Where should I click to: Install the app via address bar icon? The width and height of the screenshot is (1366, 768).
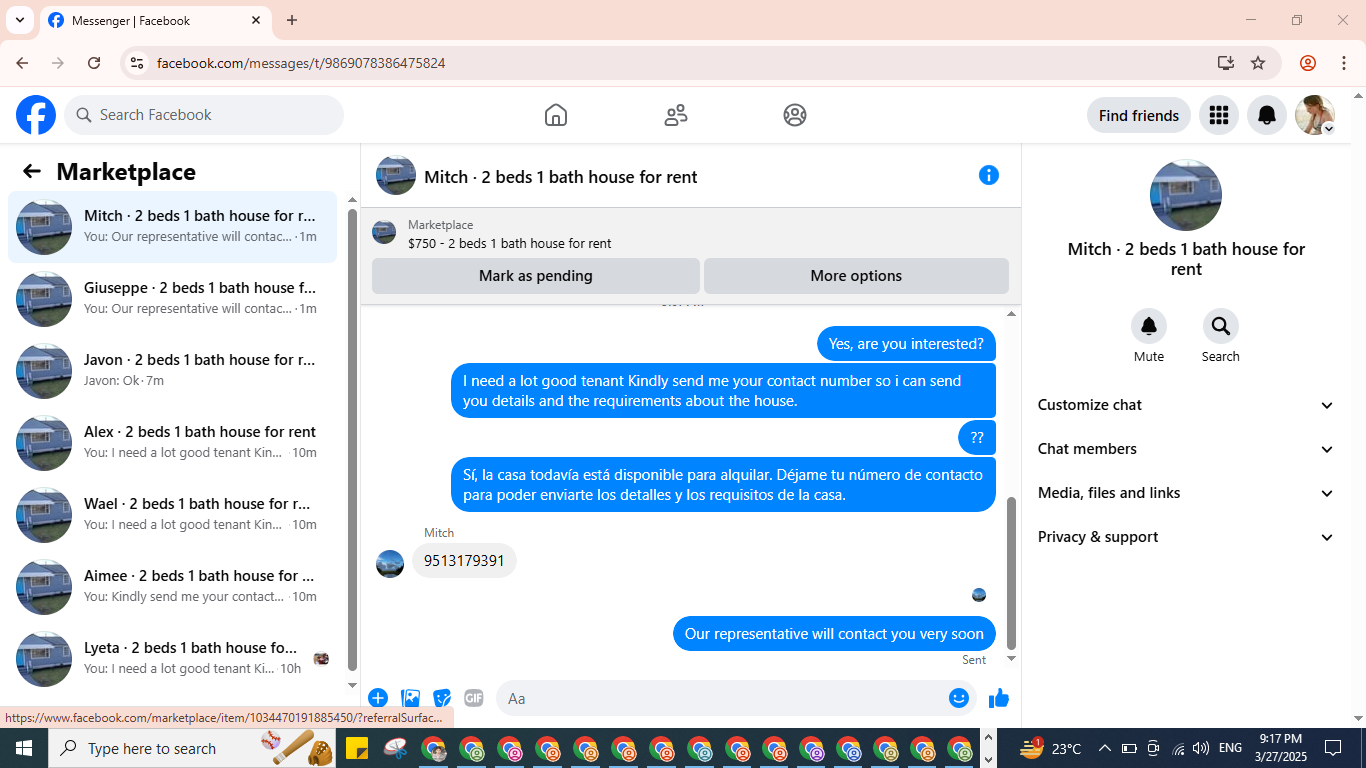pos(1226,63)
